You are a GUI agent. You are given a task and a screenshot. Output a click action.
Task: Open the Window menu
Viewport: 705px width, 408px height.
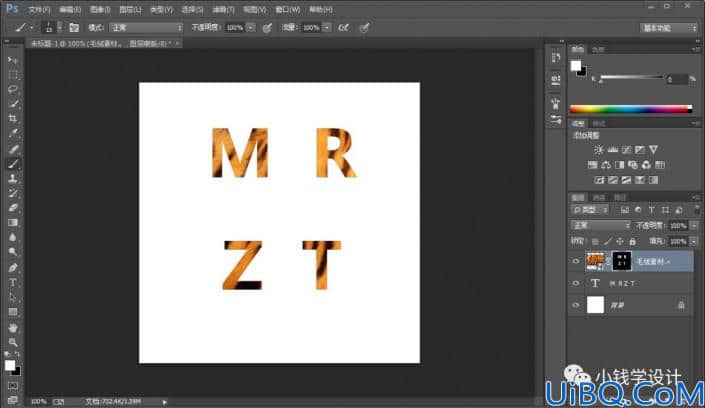pyautogui.click(x=287, y=9)
